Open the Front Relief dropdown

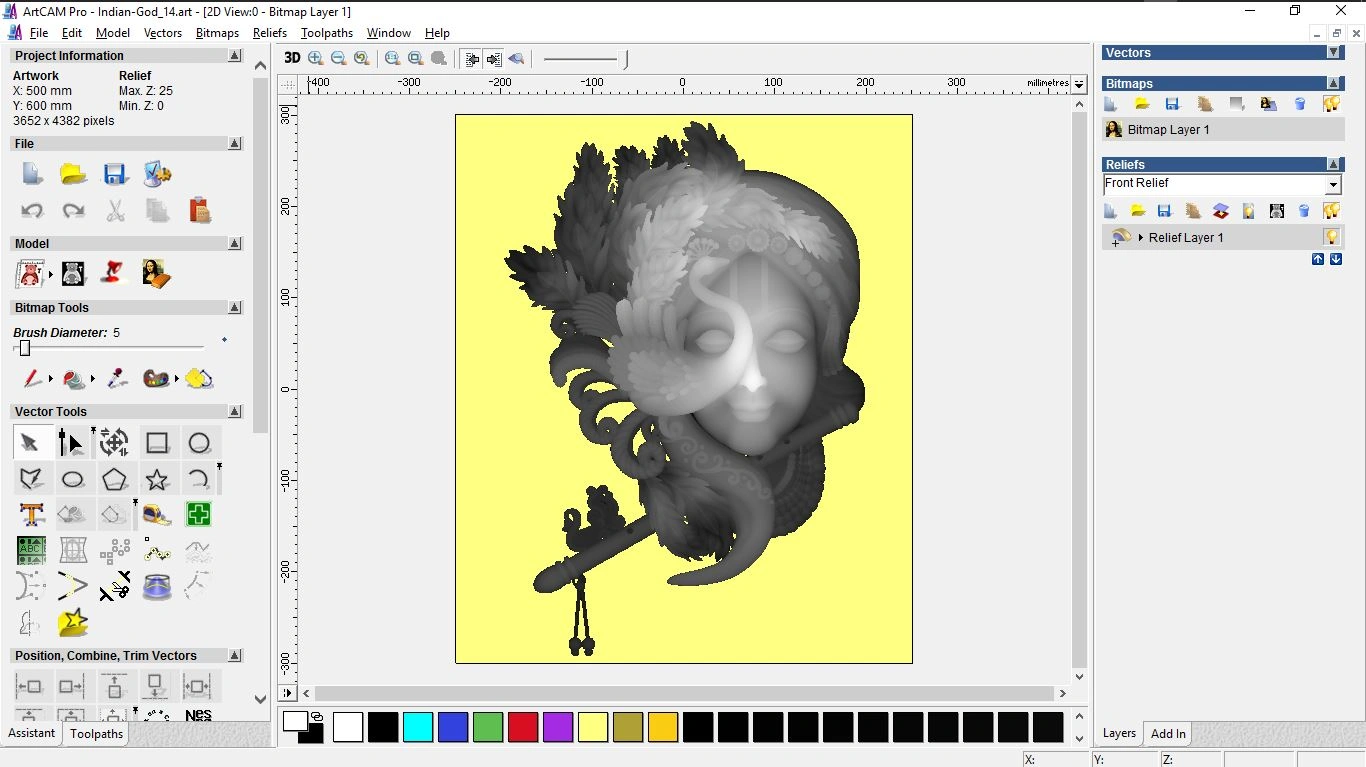click(x=1332, y=185)
